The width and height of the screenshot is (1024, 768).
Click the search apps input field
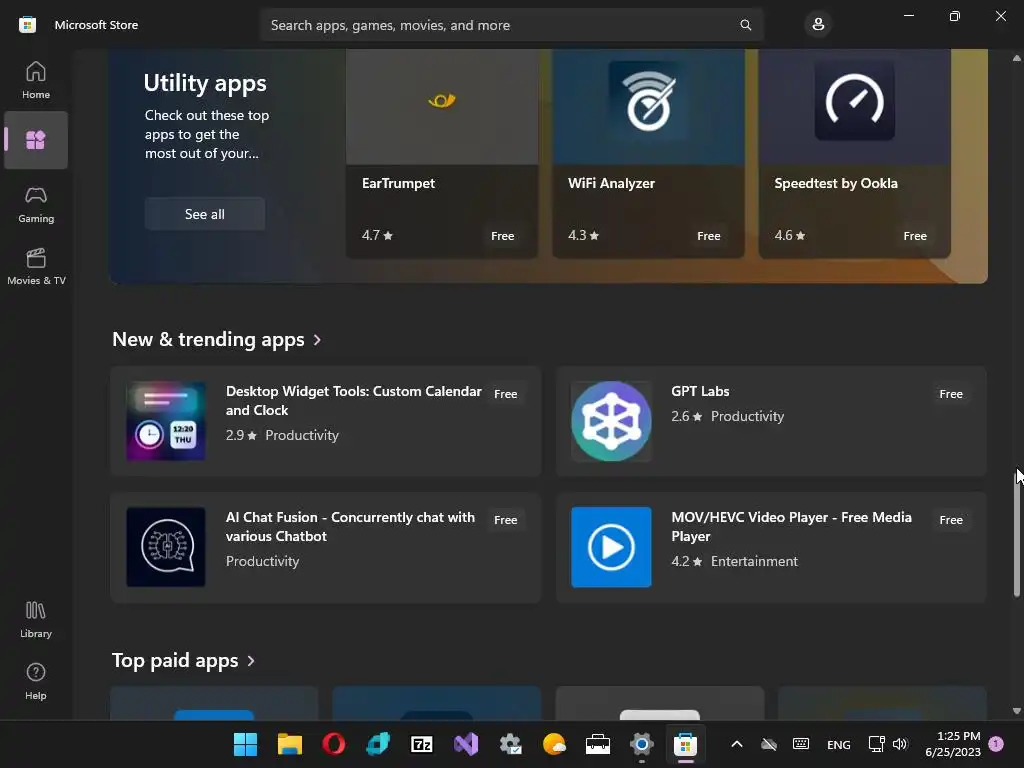point(511,25)
